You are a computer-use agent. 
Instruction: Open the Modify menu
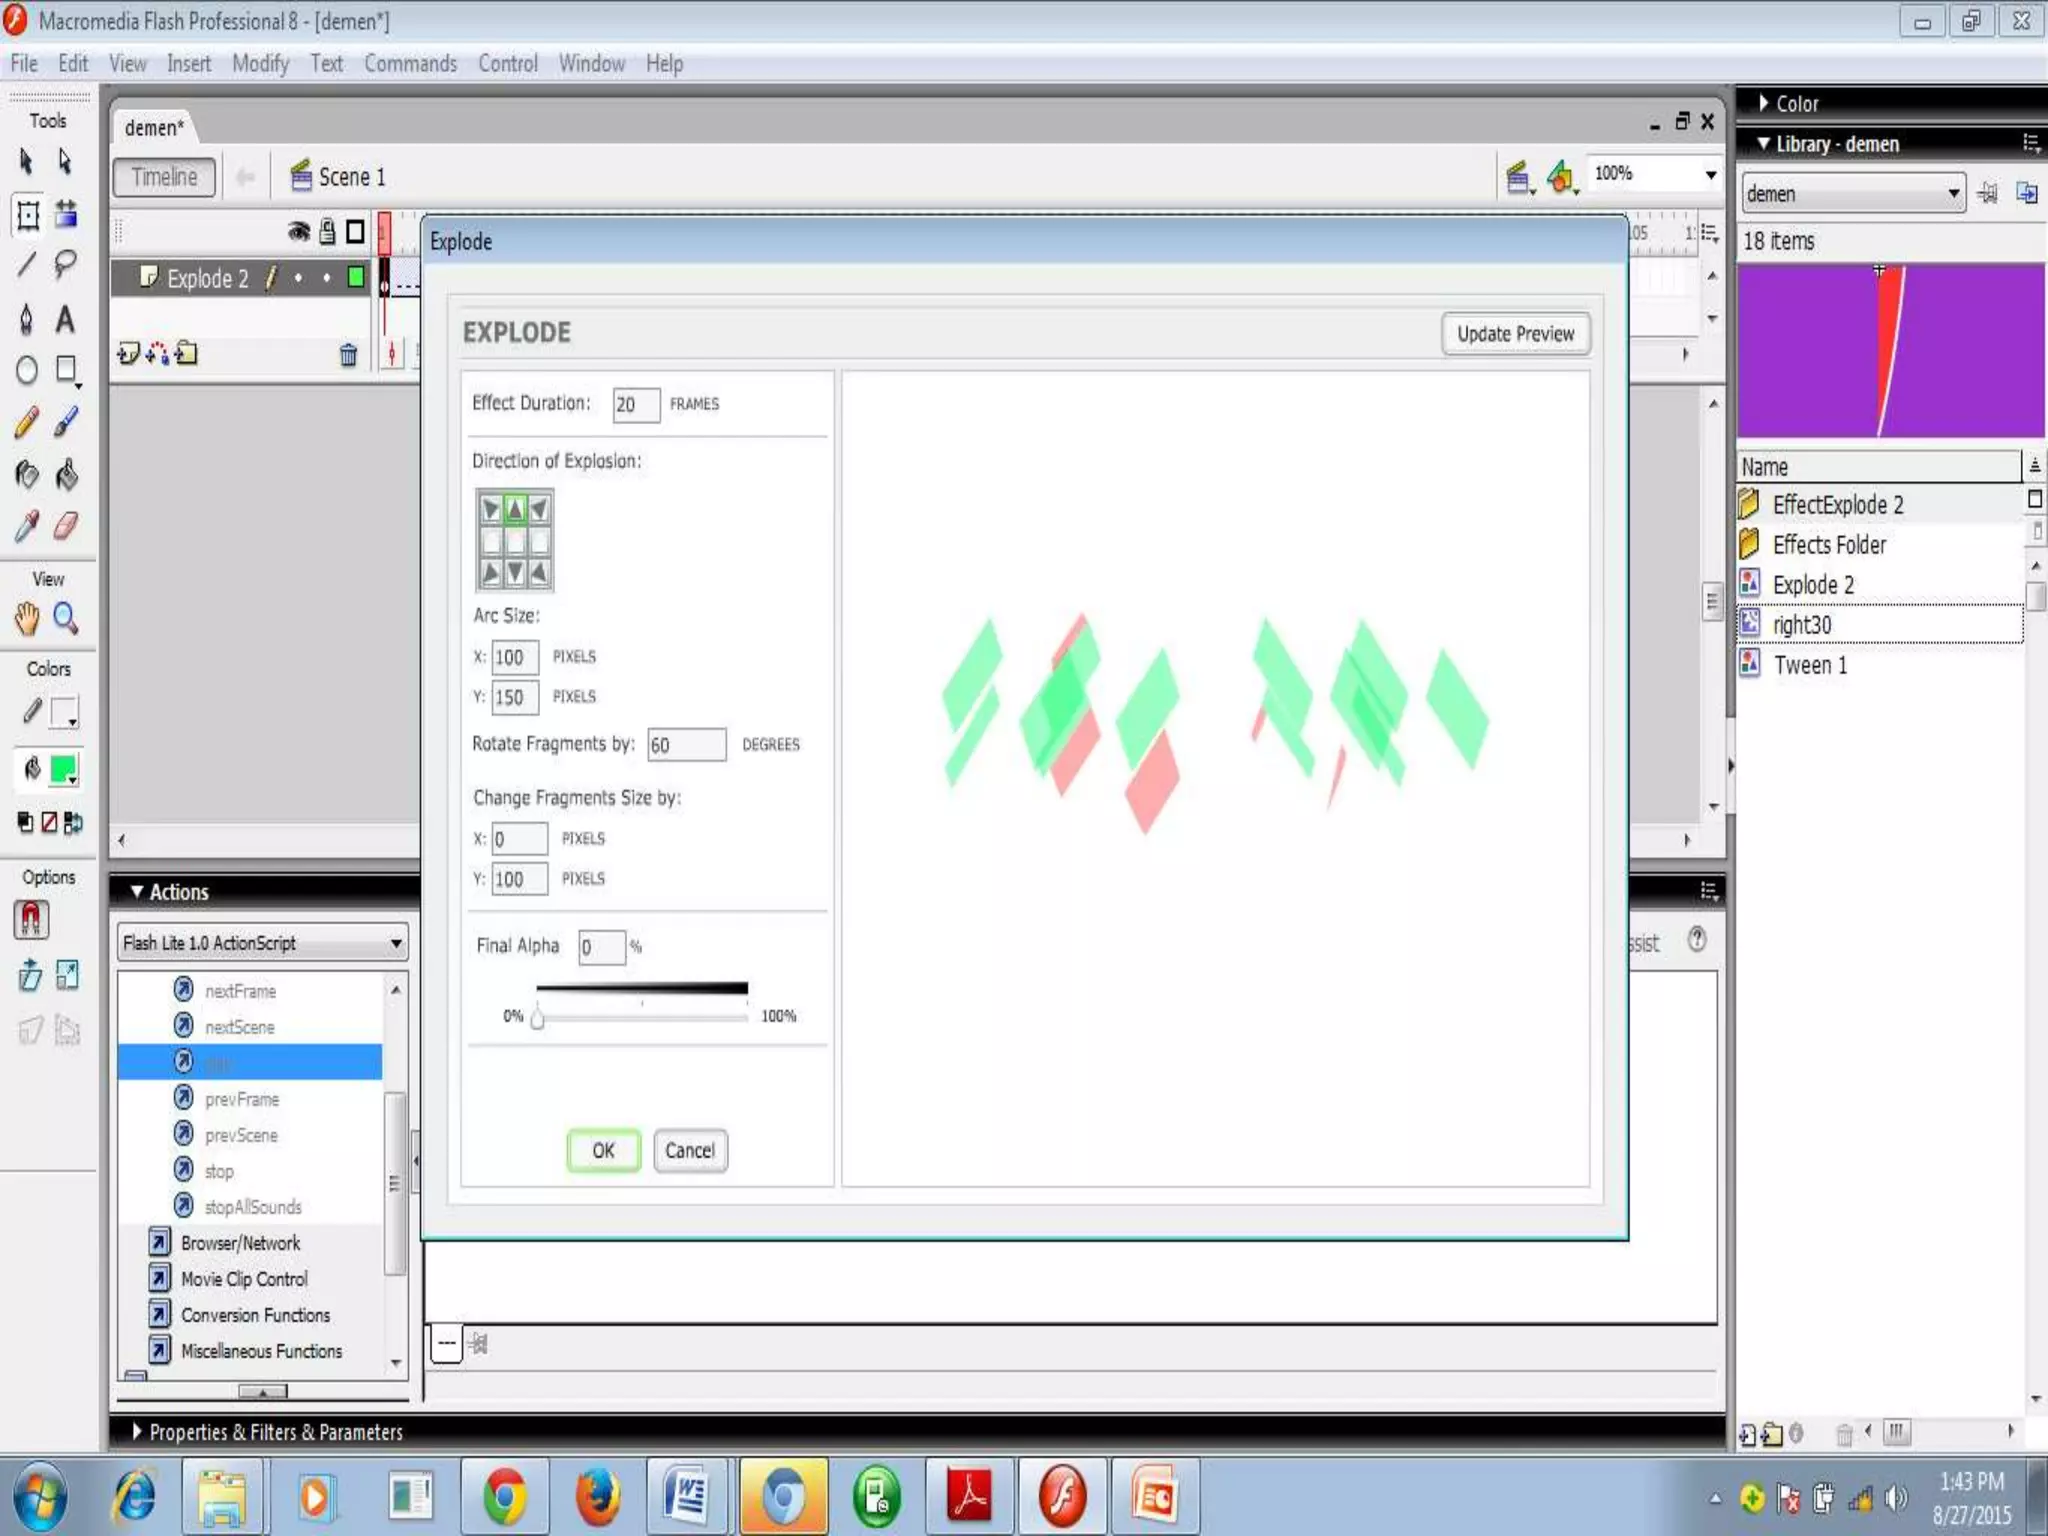[x=260, y=64]
